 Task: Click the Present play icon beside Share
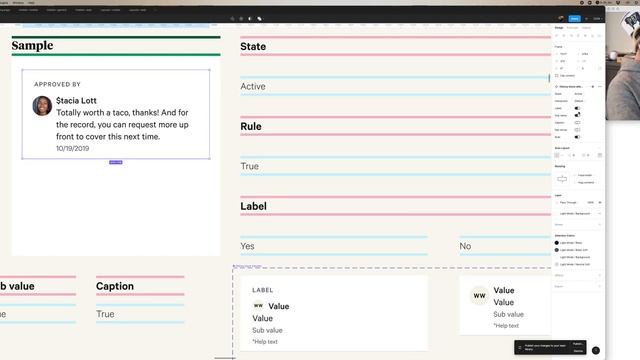[587, 18]
